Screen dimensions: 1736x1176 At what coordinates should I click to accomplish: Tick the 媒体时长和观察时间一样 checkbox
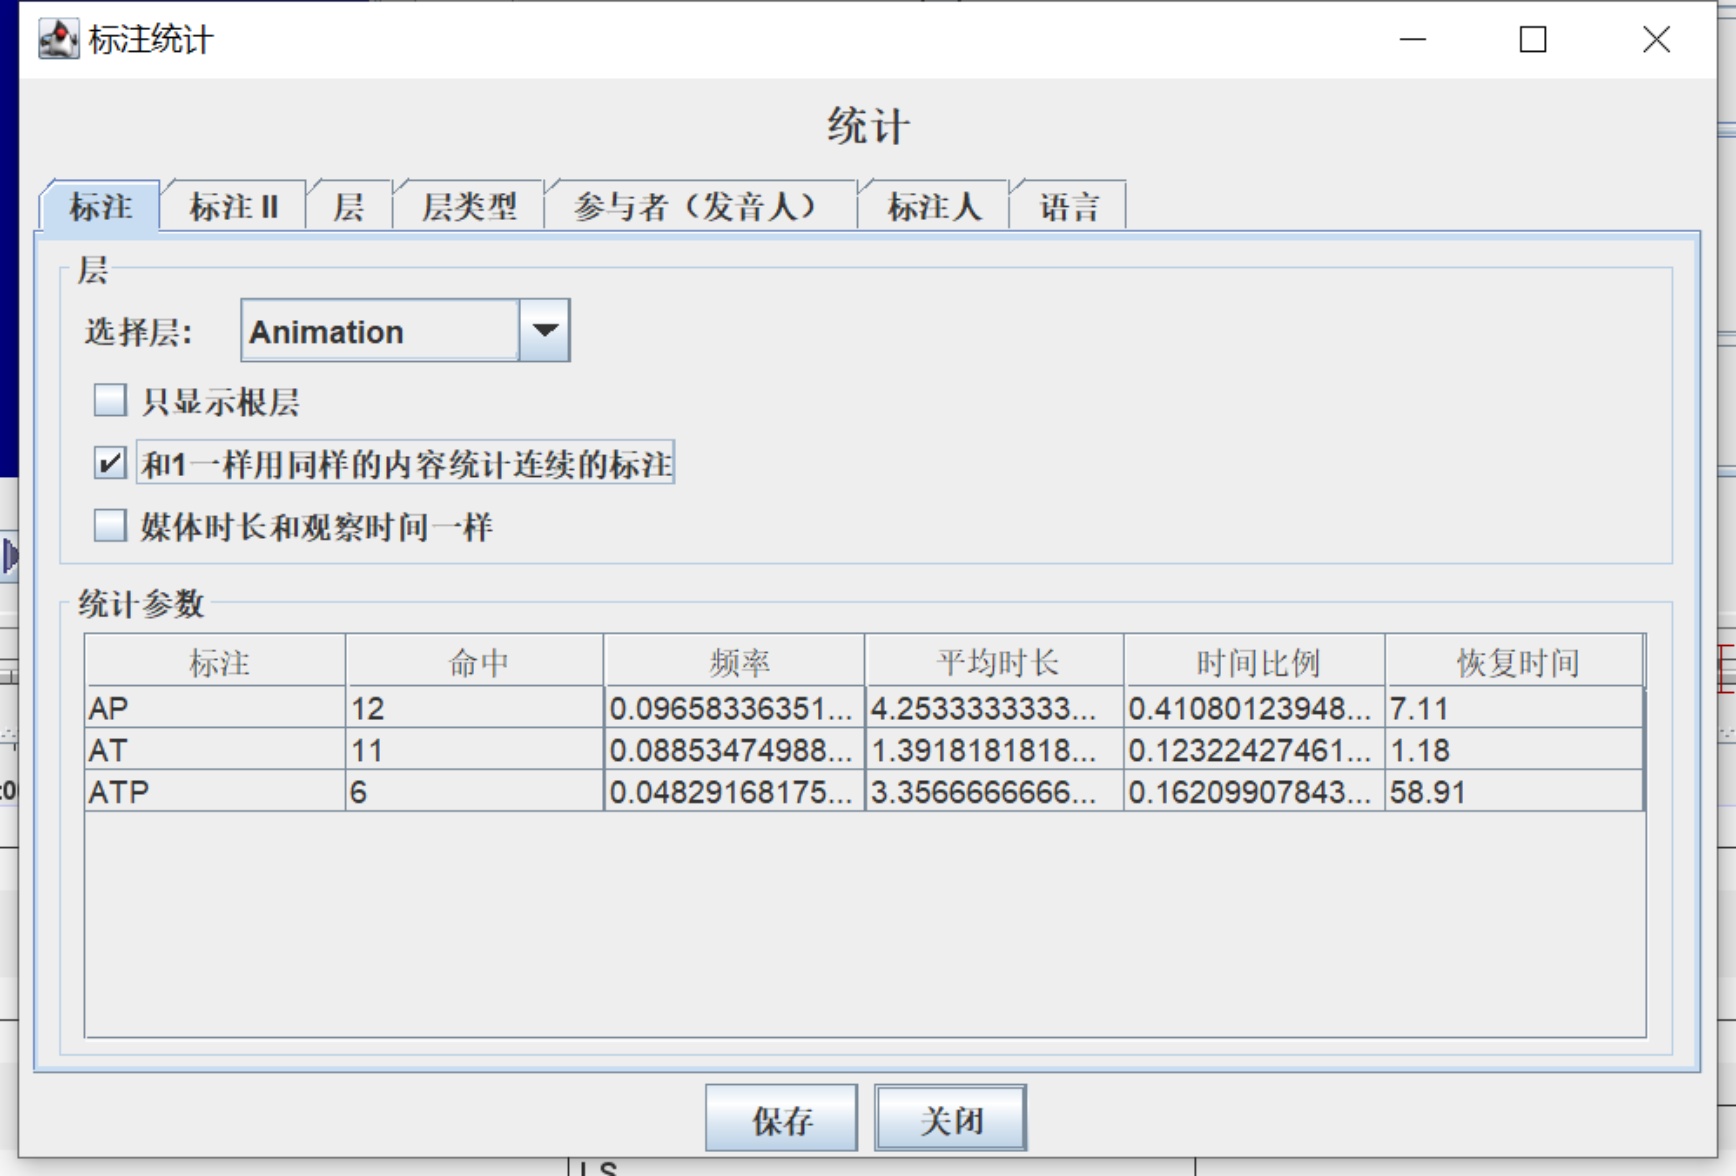pos(110,526)
